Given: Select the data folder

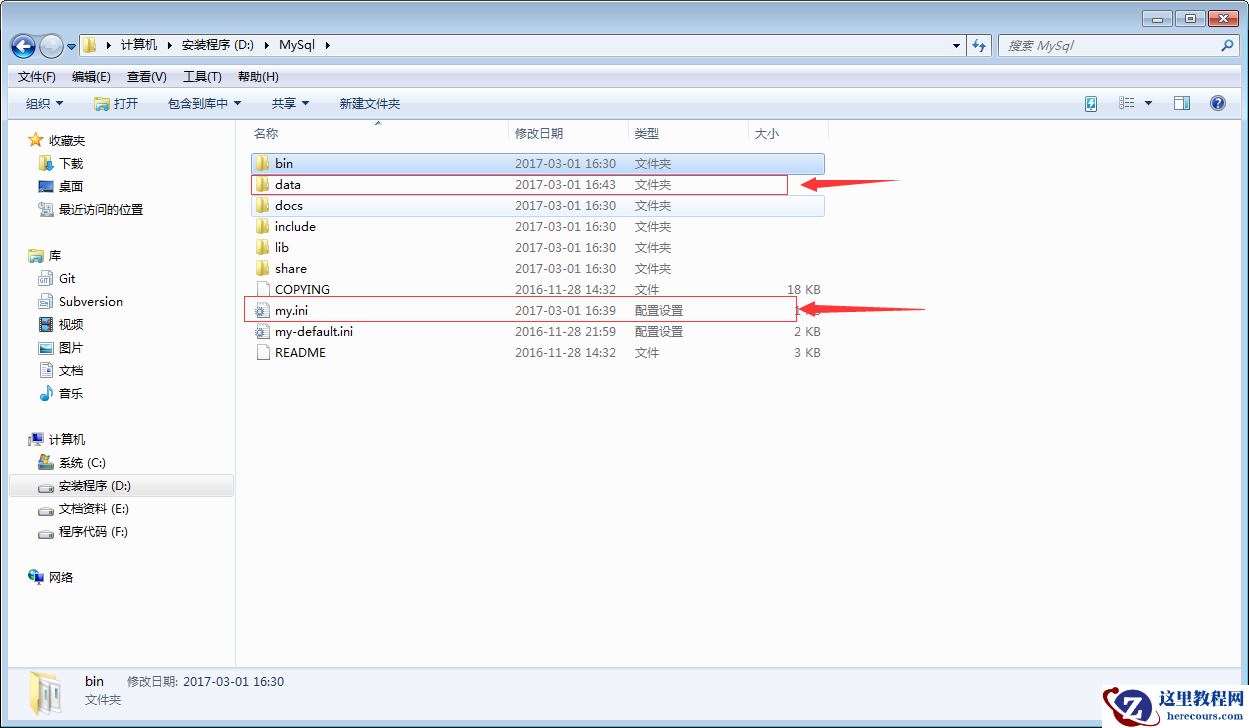Looking at the screenshot, I should click(288, 185).
